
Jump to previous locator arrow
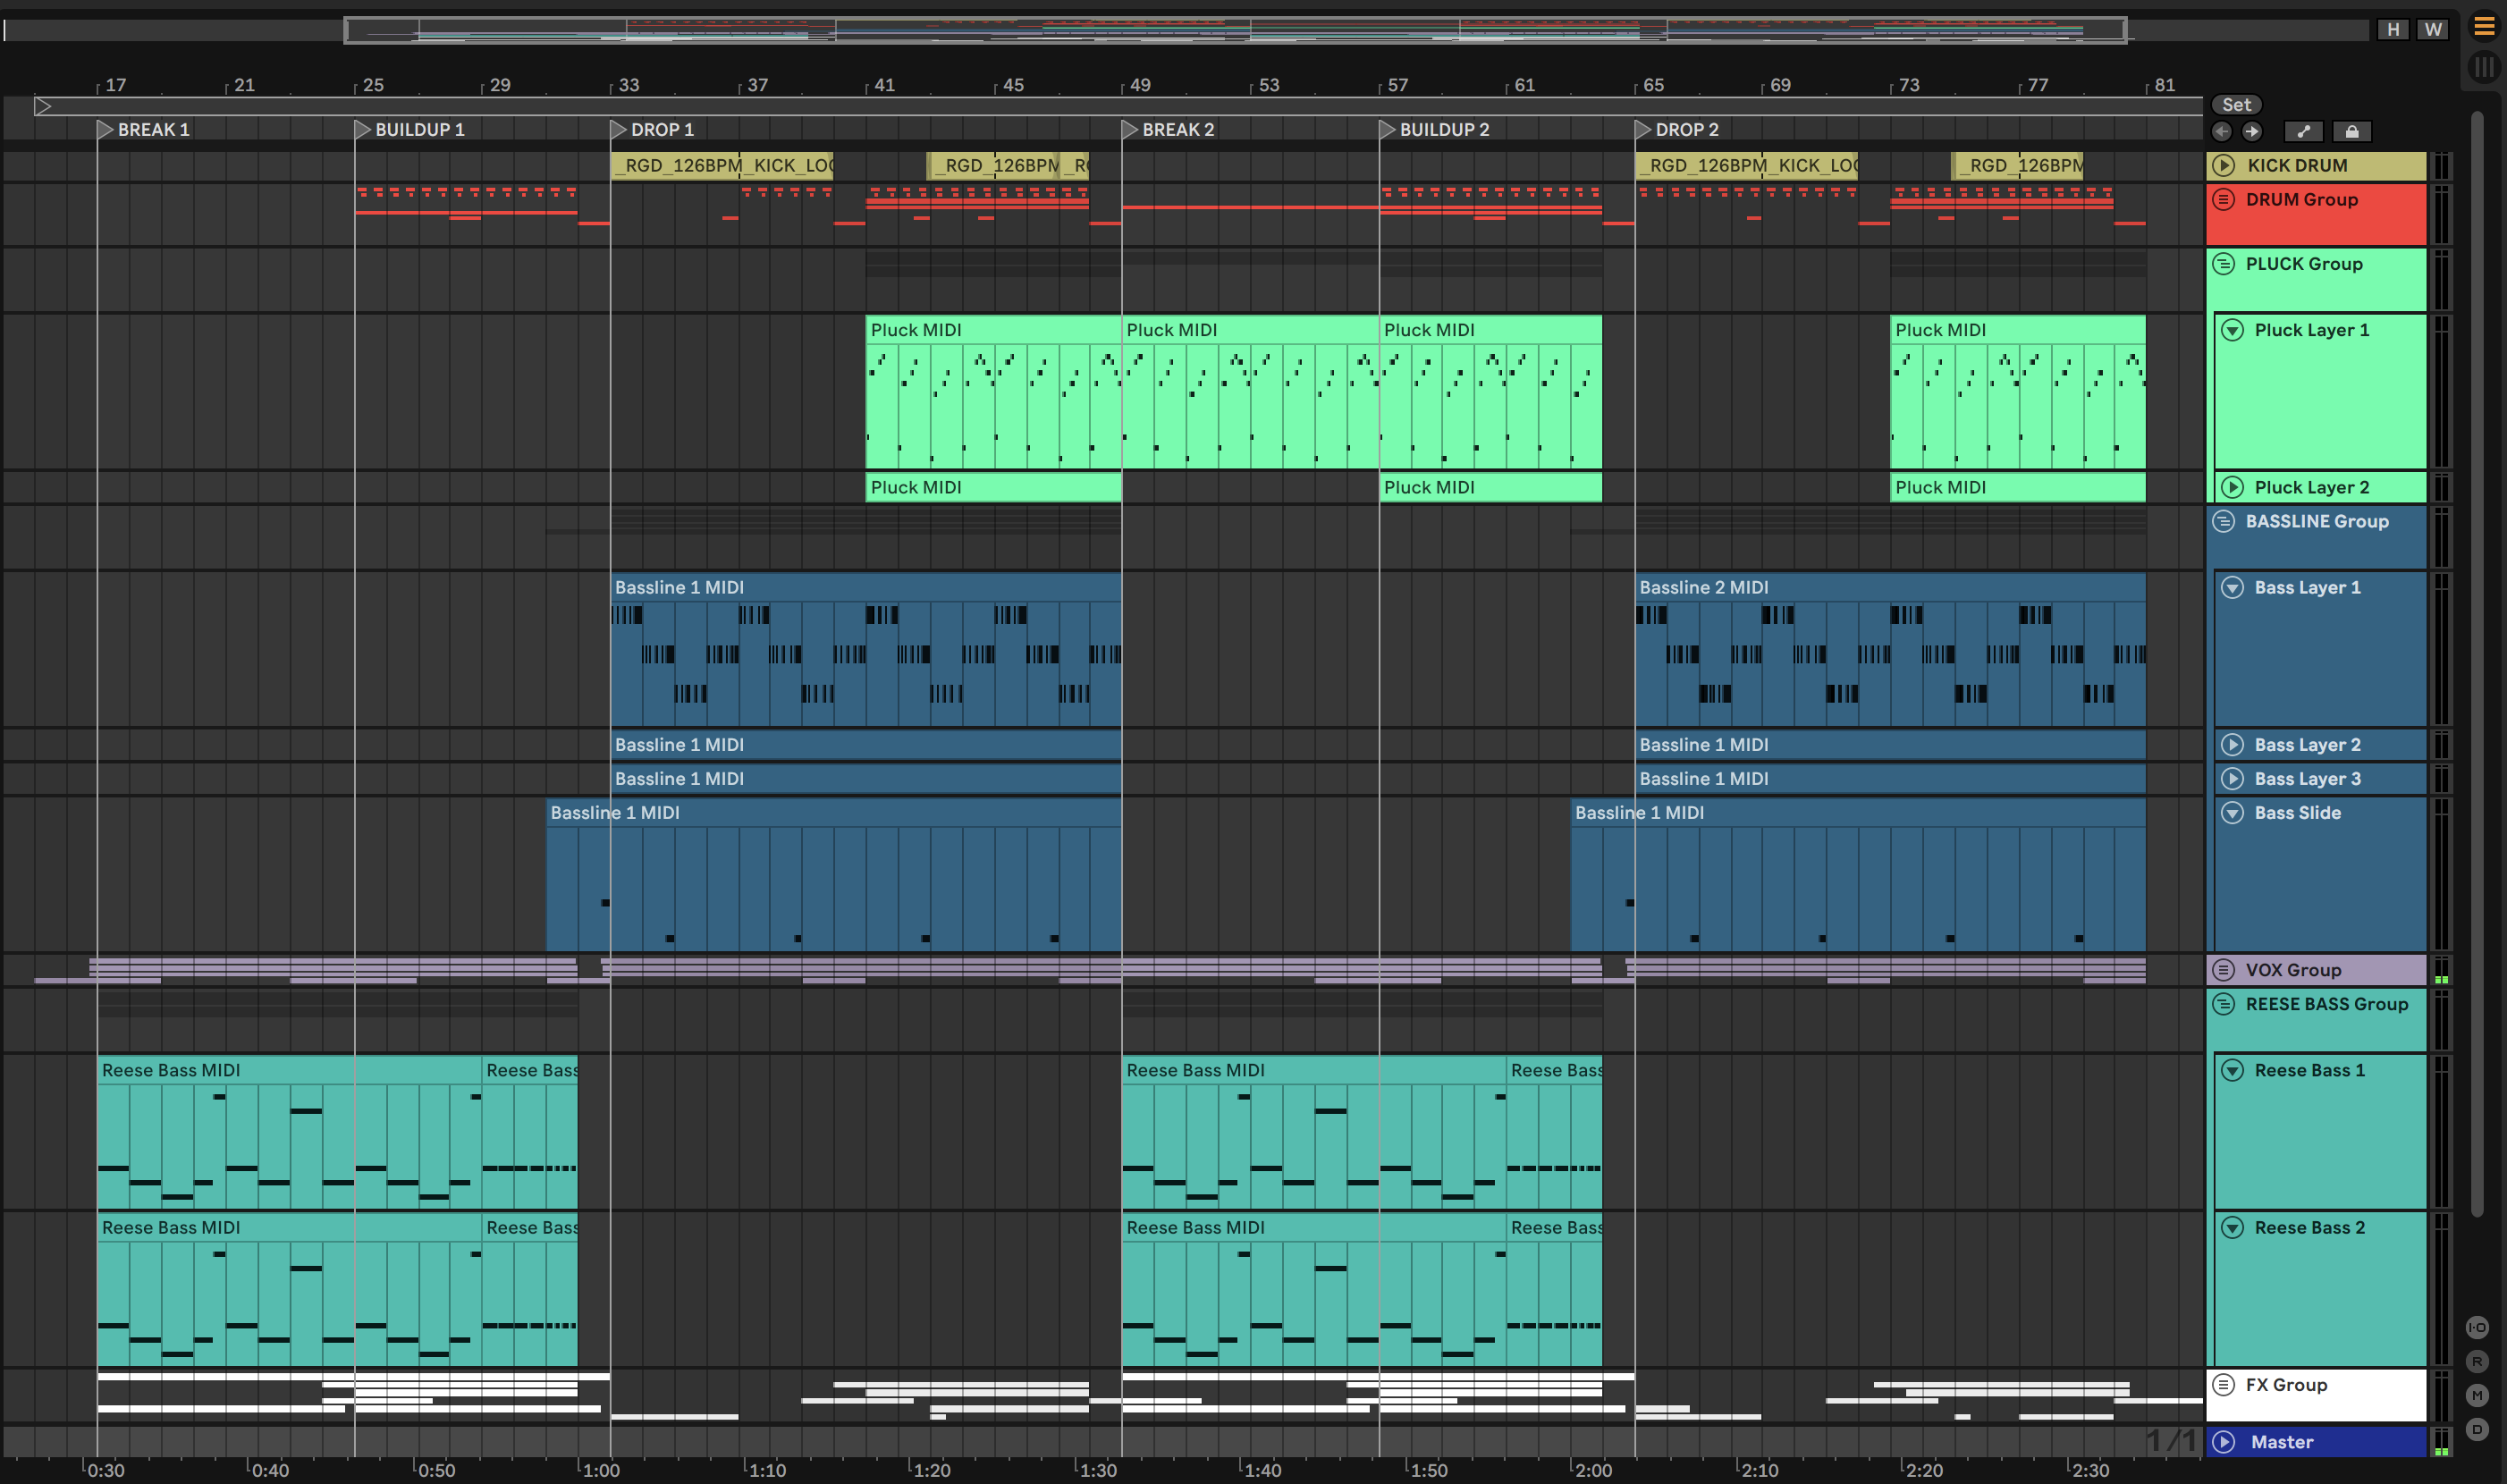click(x=2222, y=131)
